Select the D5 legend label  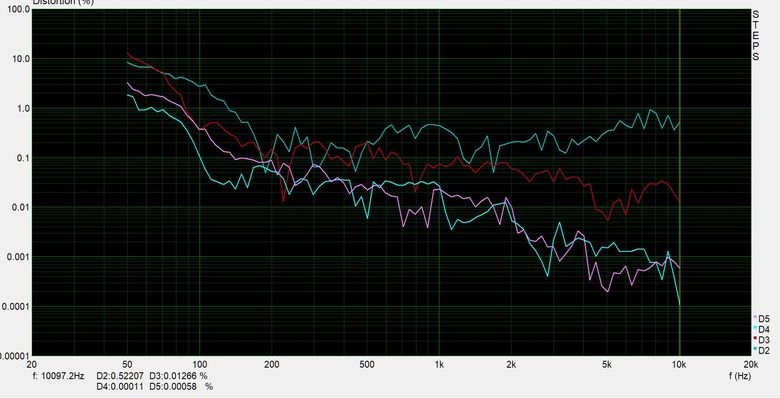764,319
